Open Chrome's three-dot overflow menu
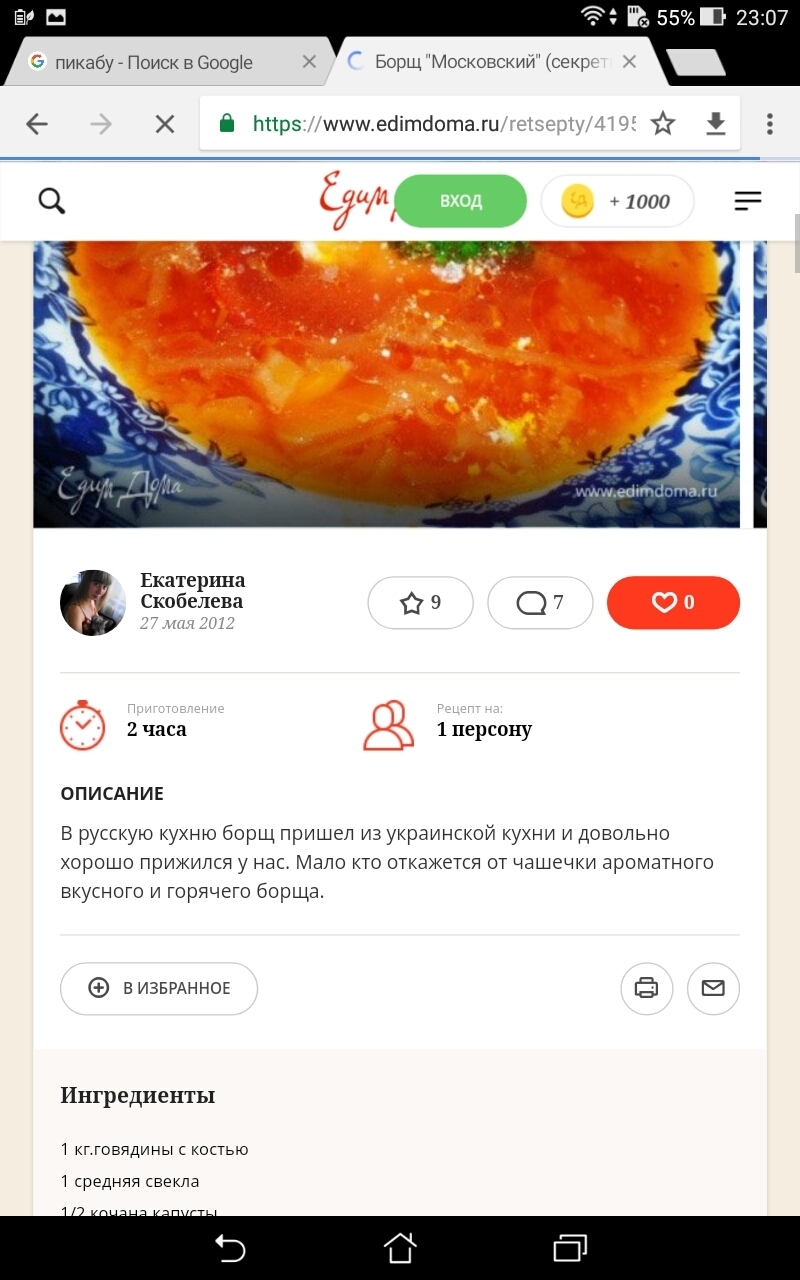This screenshot has width=800, height=1280. point(769,123)
